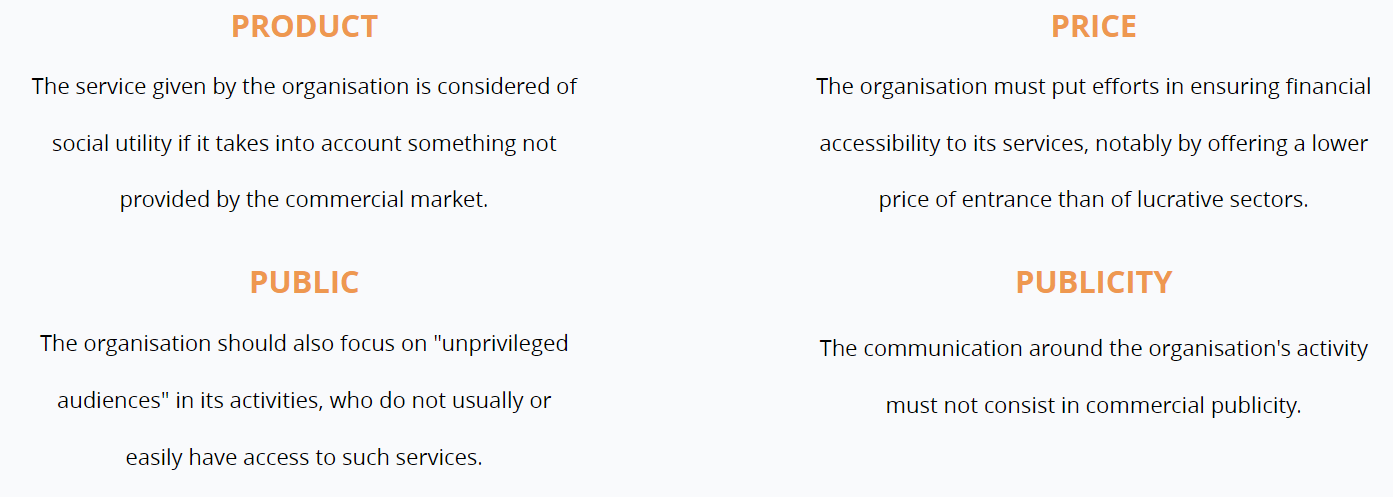Click the PRICE heading

click(1093, 27)
